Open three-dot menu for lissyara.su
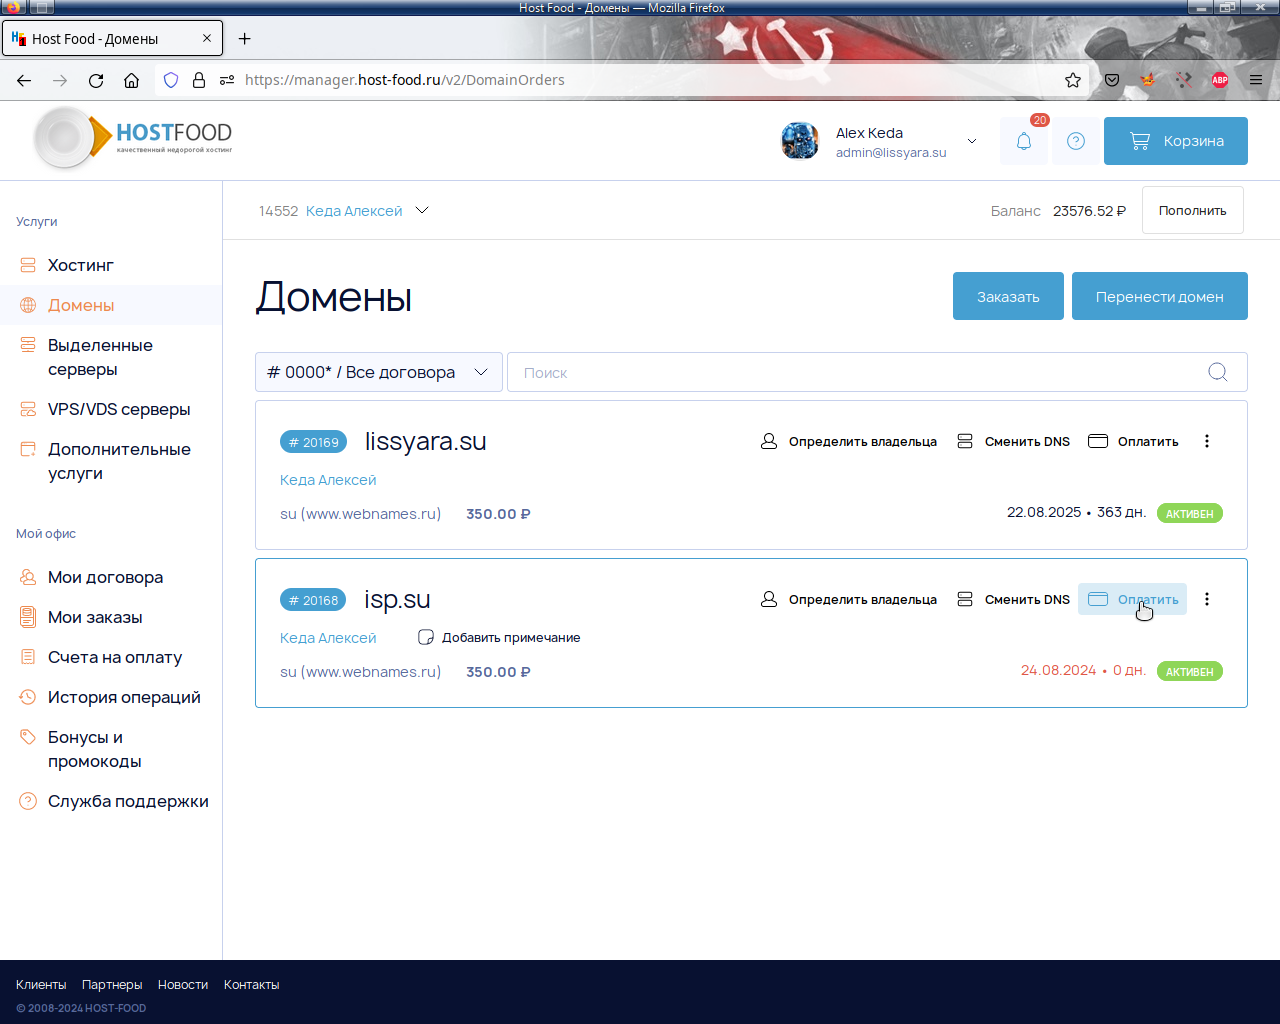The image size is (1280, 1024). coord(1207,441)
